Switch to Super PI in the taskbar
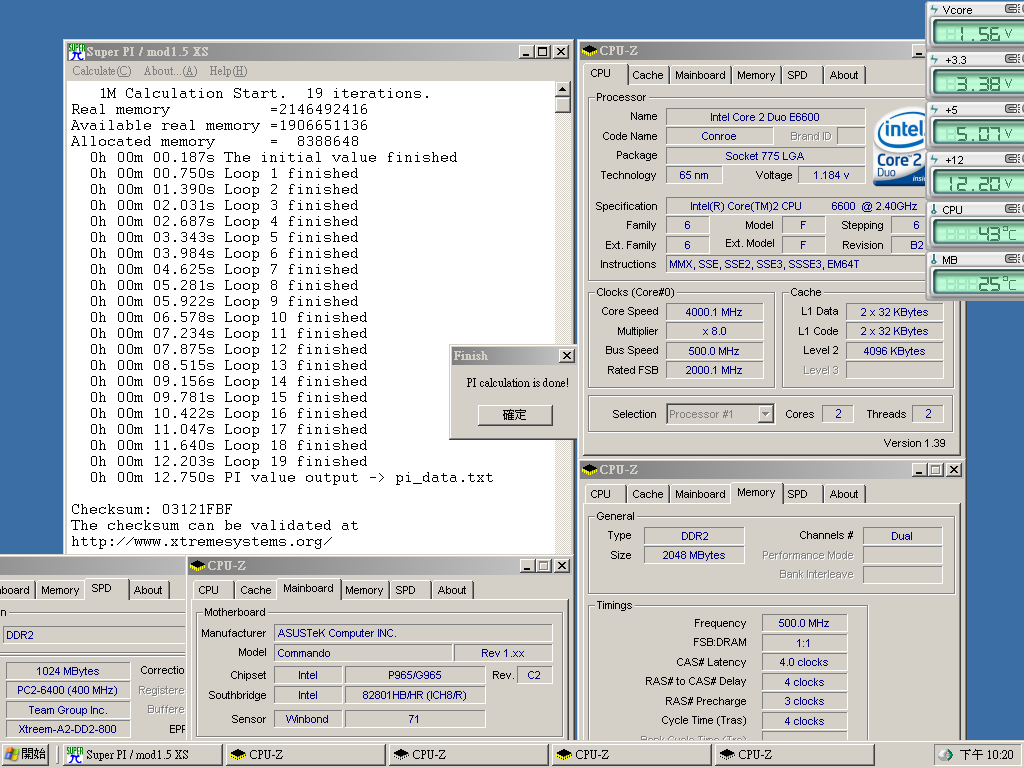This screenshot has height=768, width=1024. pos(143,754)
